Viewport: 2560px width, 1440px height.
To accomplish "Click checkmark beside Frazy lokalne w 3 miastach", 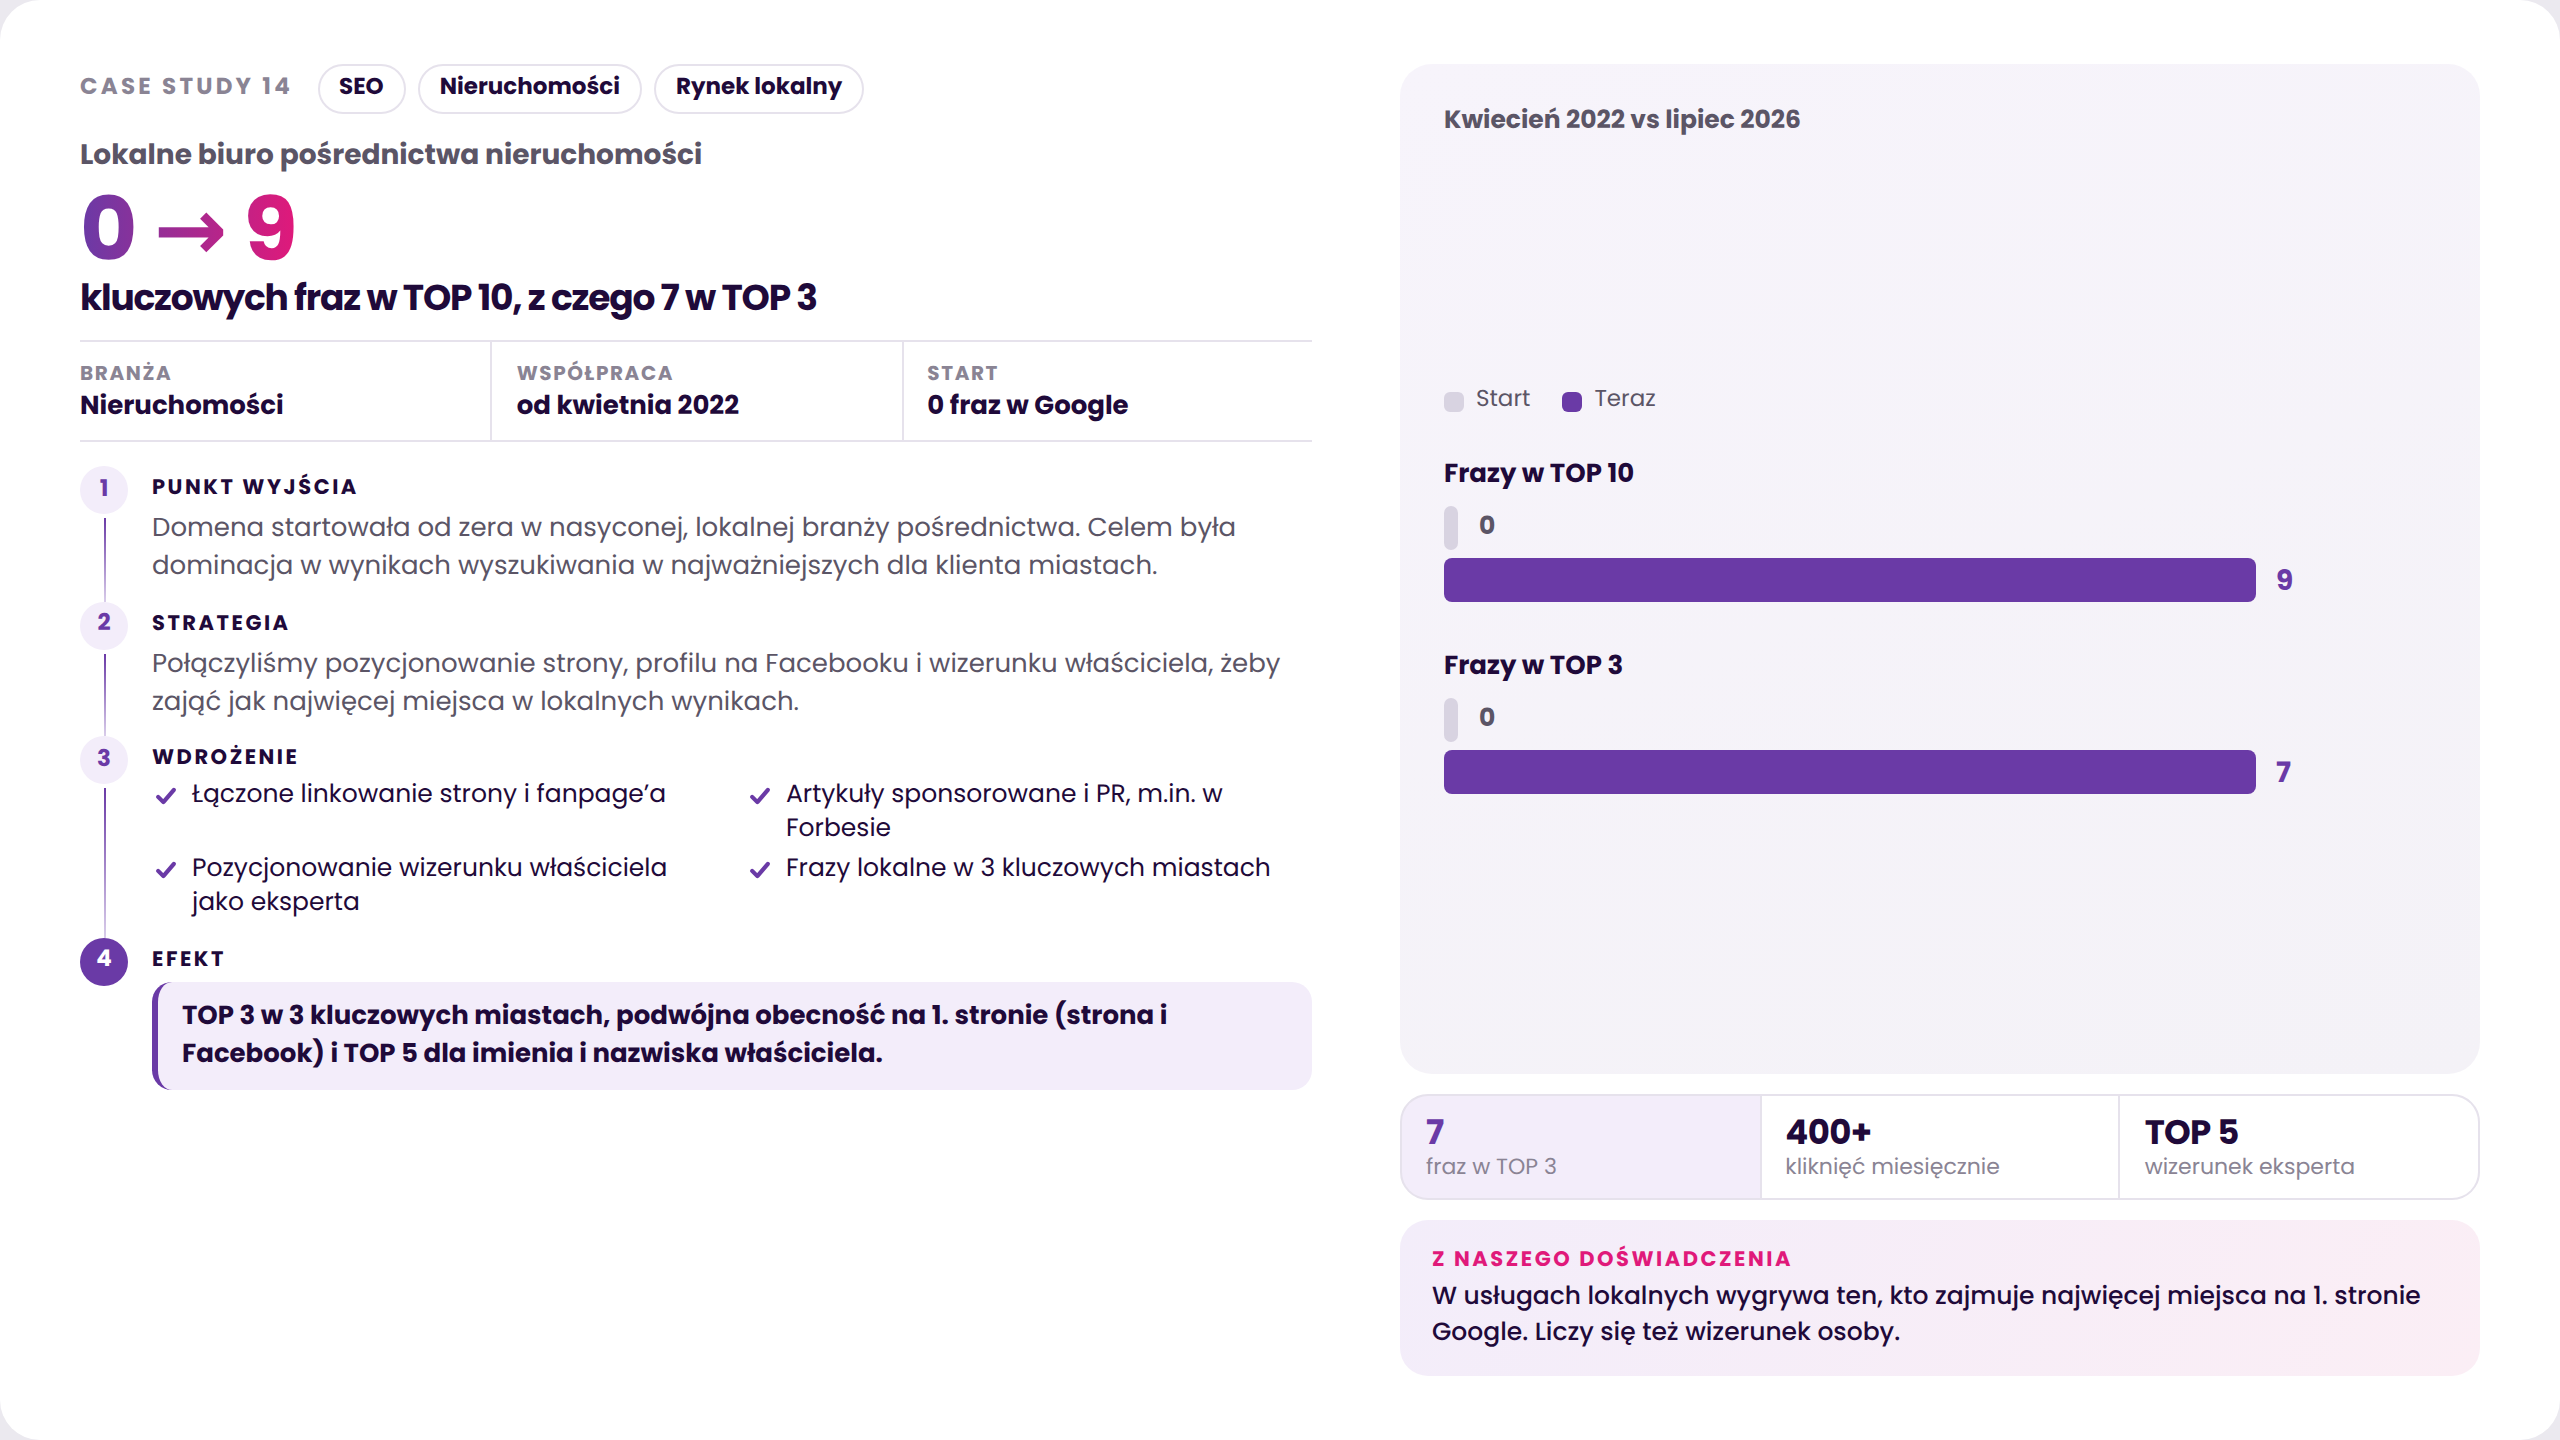I will point(760,870).
